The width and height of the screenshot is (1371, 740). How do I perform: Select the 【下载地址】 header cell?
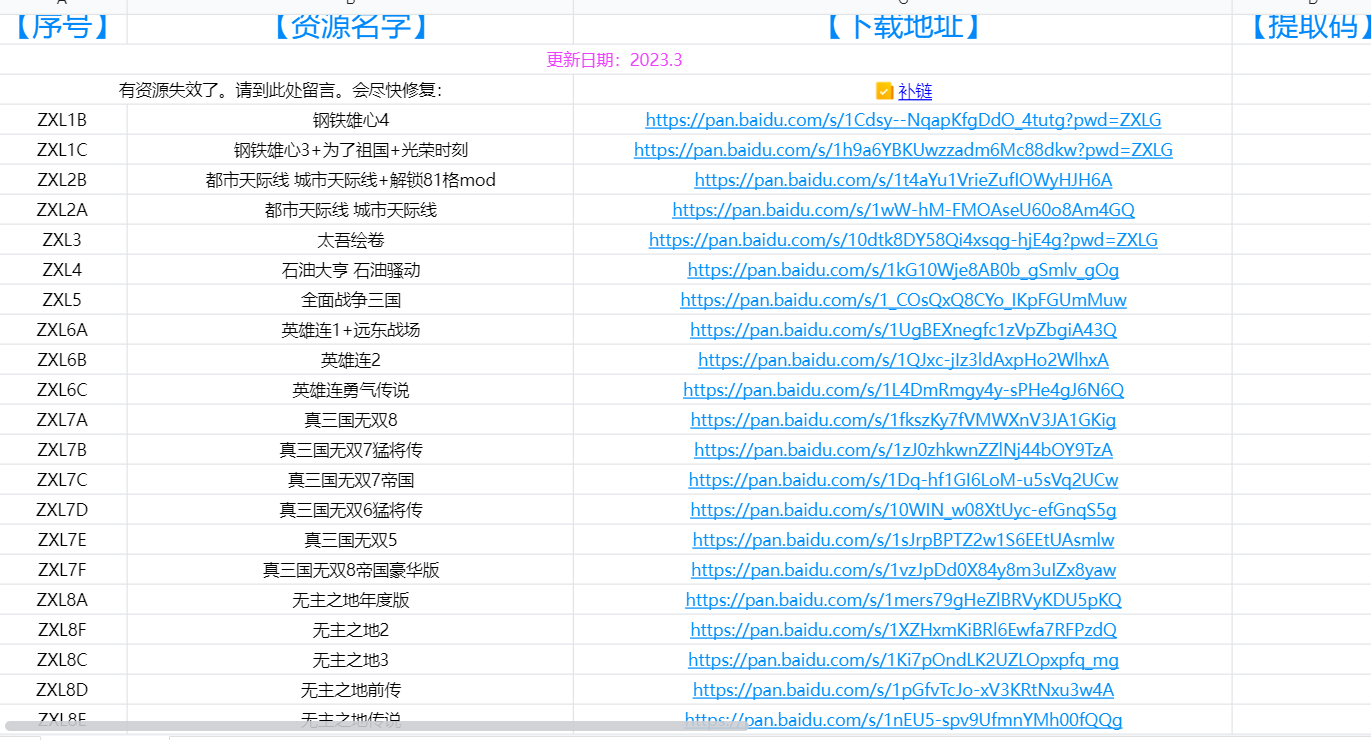pos(903,27)
